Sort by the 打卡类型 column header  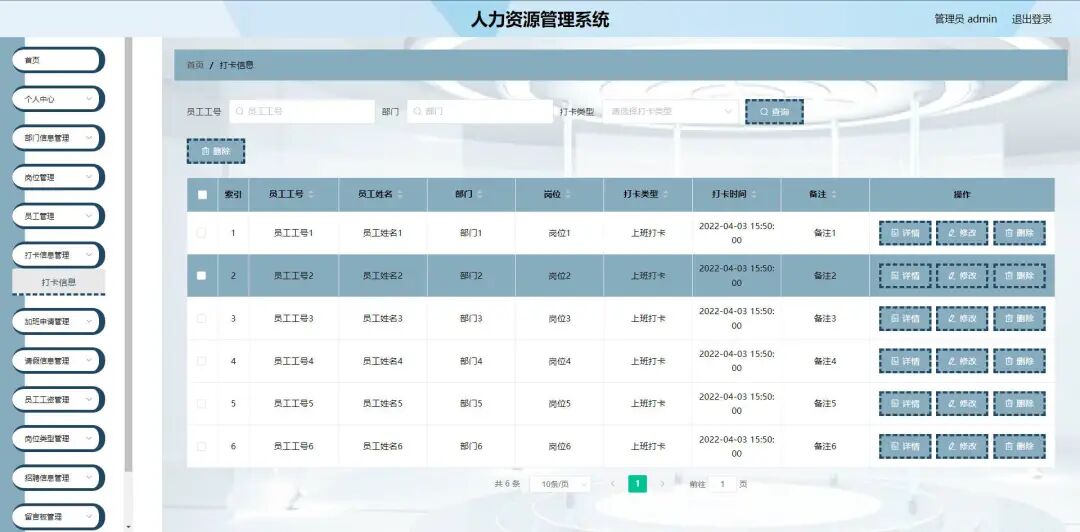coord(666,194)
